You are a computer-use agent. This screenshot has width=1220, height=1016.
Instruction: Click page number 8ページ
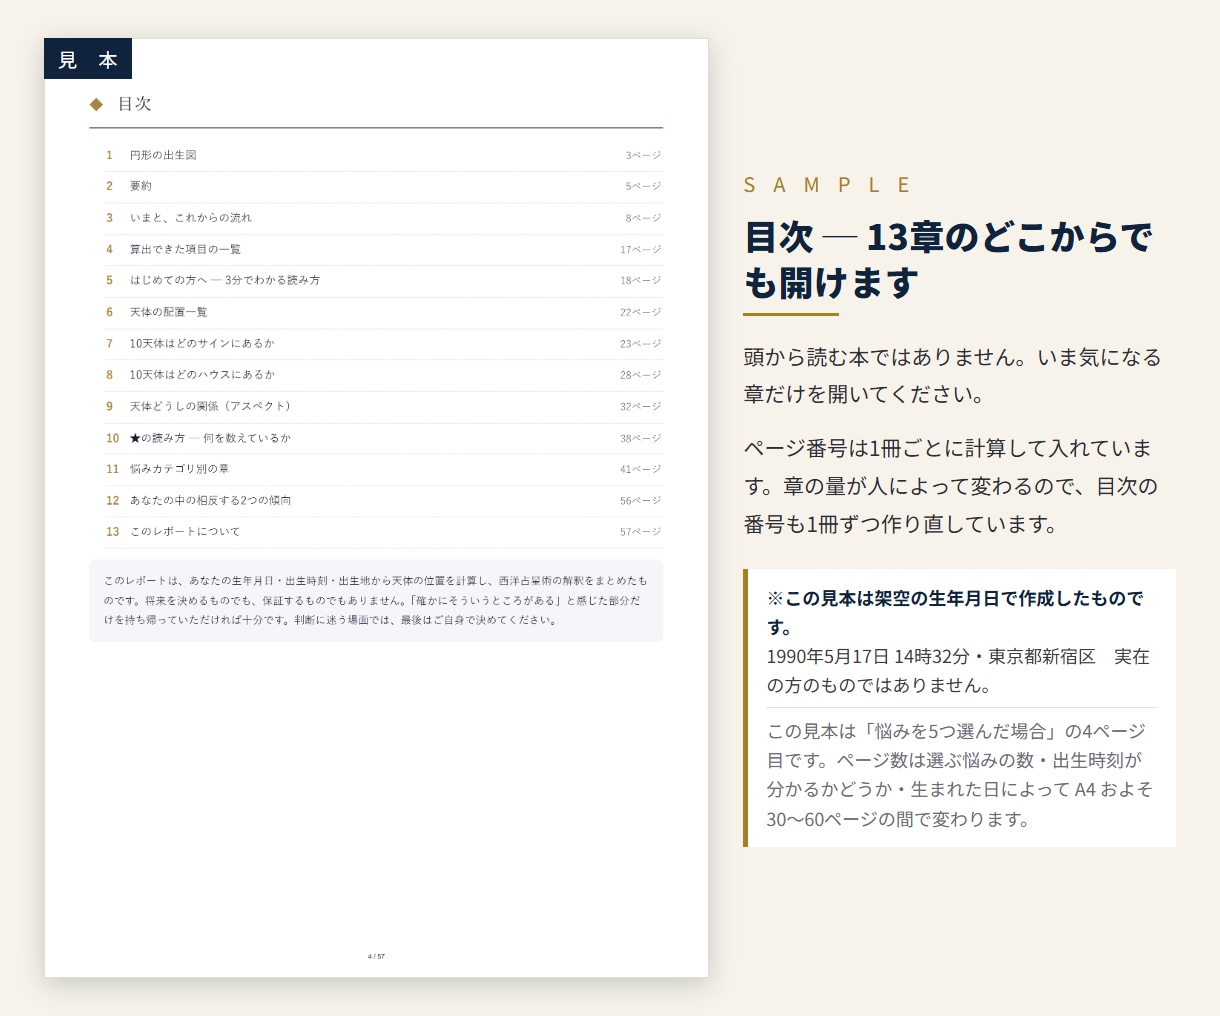[x=643, y=217]
